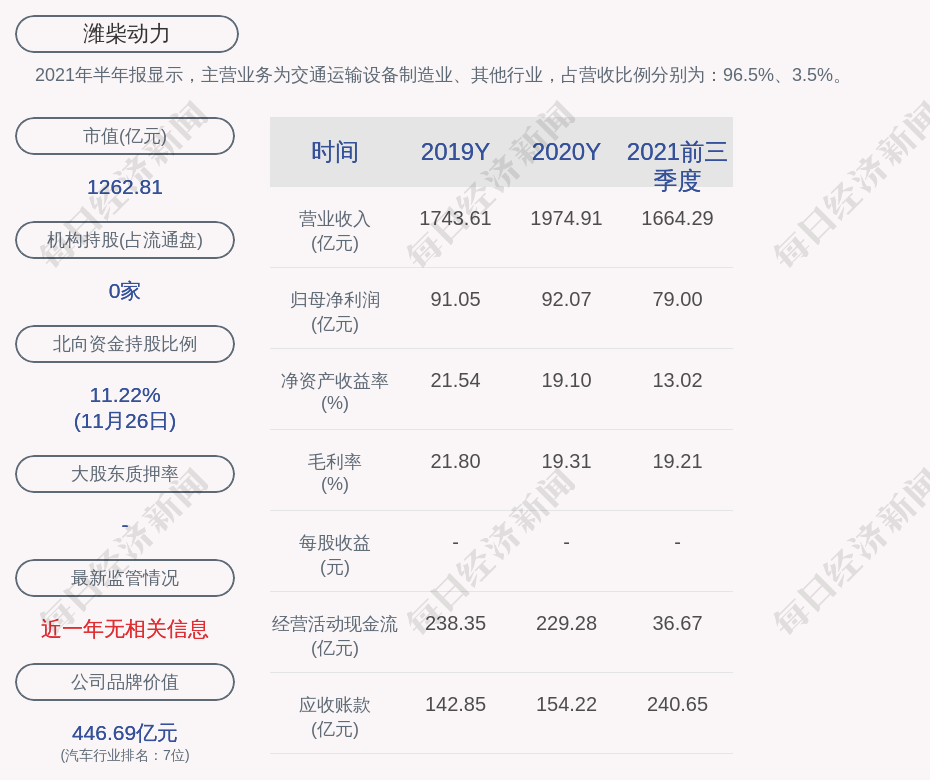Click cash flow value 36.67
Image resolution: width=930 pixels, height=780 pixels.
coord(677,623)
